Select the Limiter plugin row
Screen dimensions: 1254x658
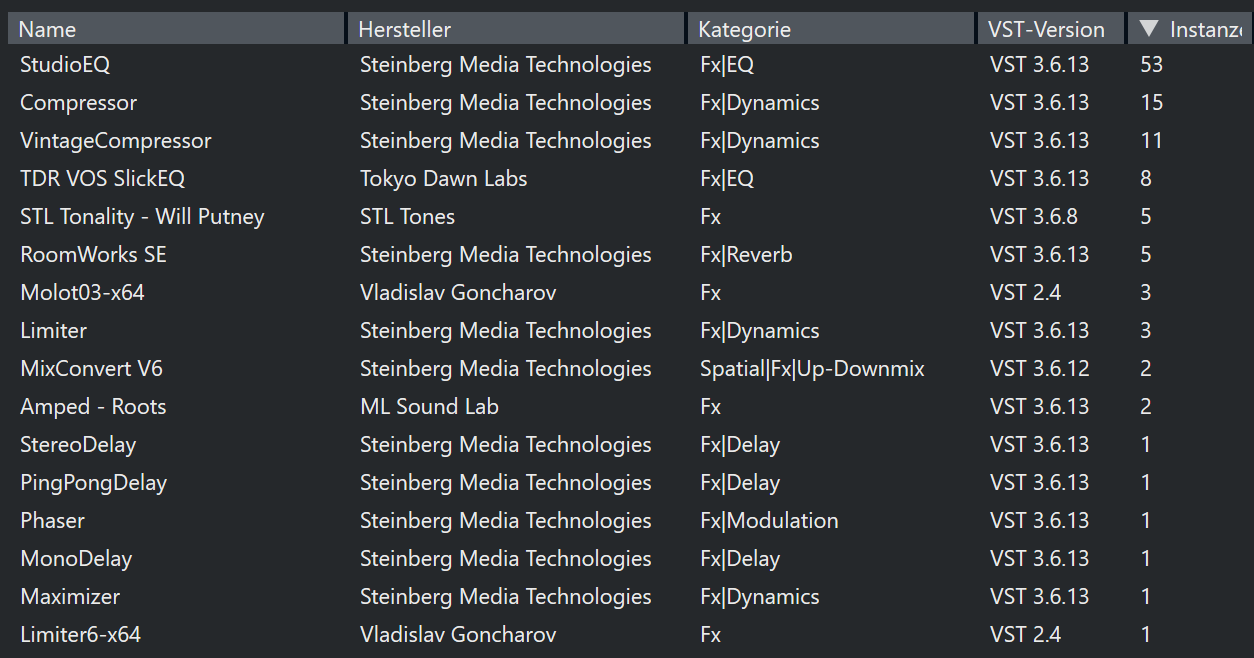coord(53,331)
